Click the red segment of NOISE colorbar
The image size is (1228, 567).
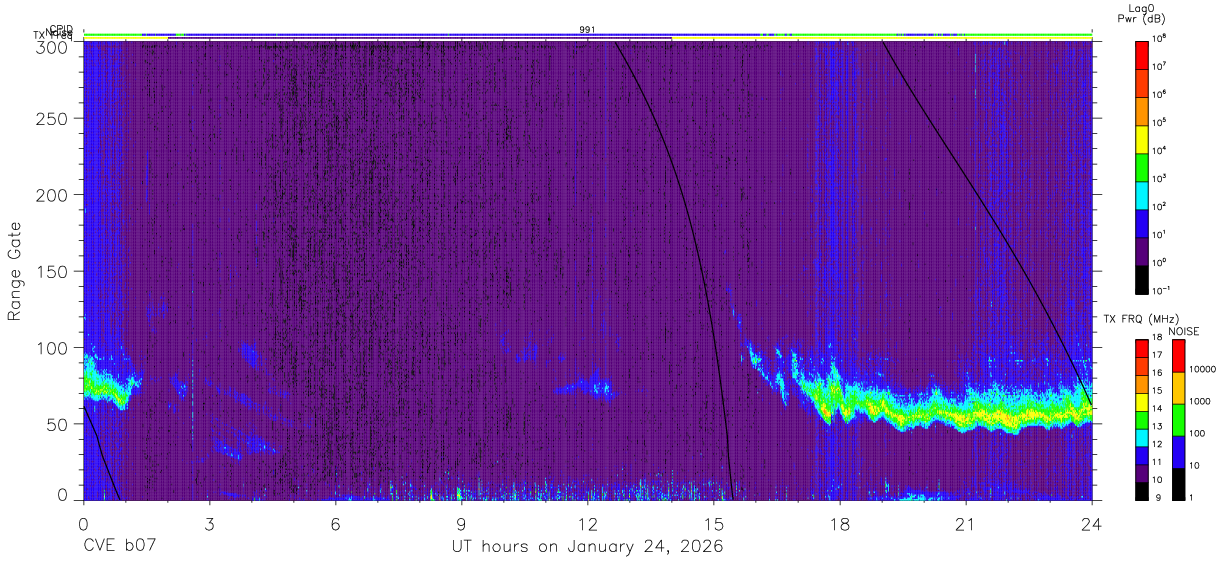[1178, 356]
